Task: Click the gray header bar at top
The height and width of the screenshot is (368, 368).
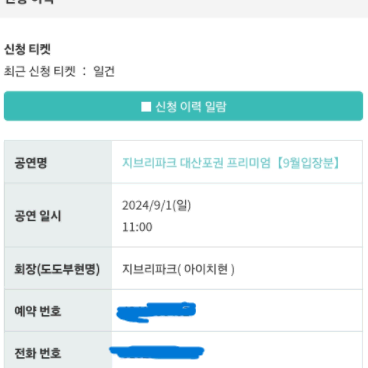Action: tap(184, 9)
